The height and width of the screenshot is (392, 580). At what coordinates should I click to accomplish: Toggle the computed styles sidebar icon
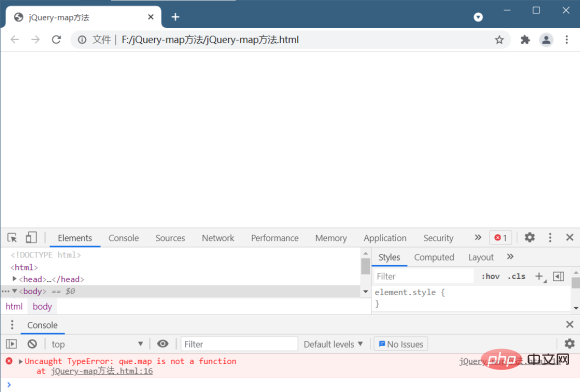[558, 276]
